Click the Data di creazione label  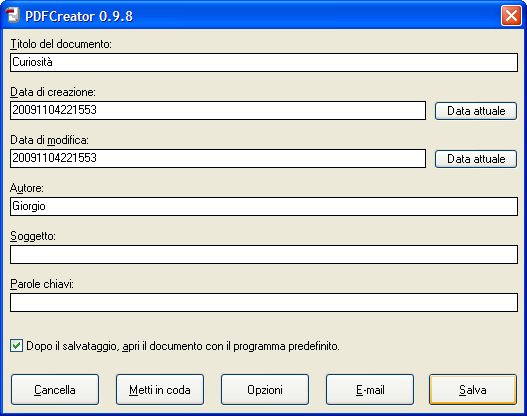click(53, 92)
